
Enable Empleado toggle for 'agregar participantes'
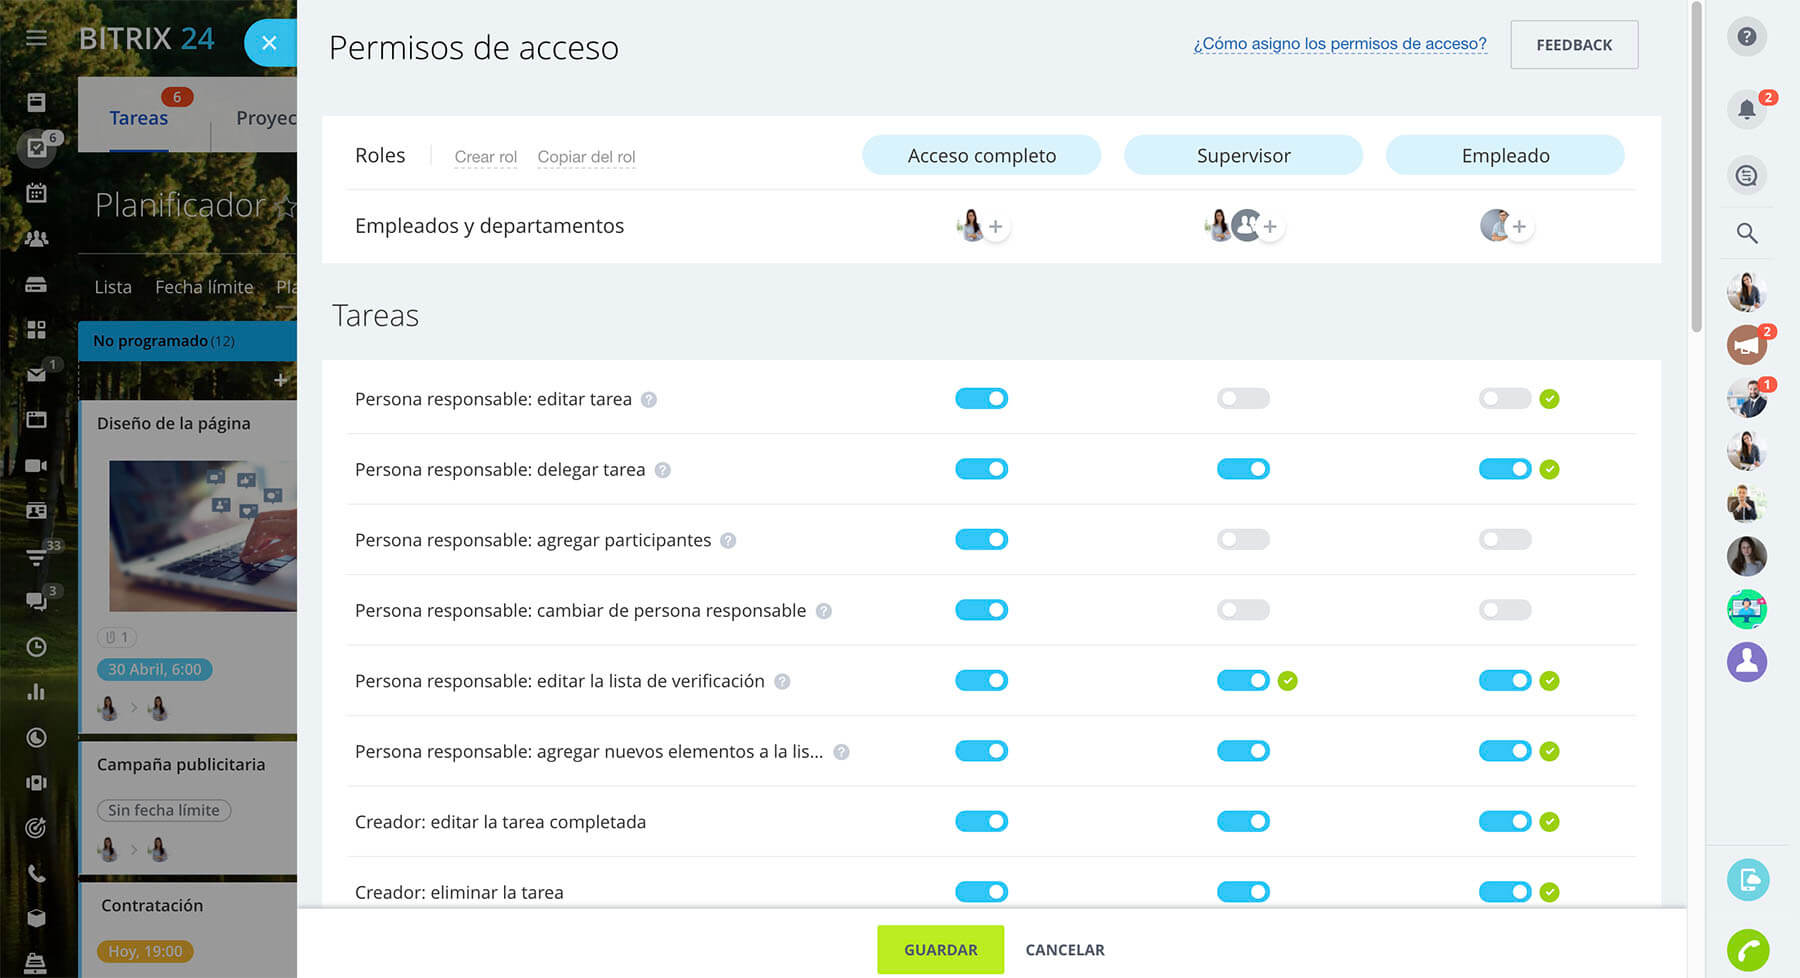(1504, 540)
